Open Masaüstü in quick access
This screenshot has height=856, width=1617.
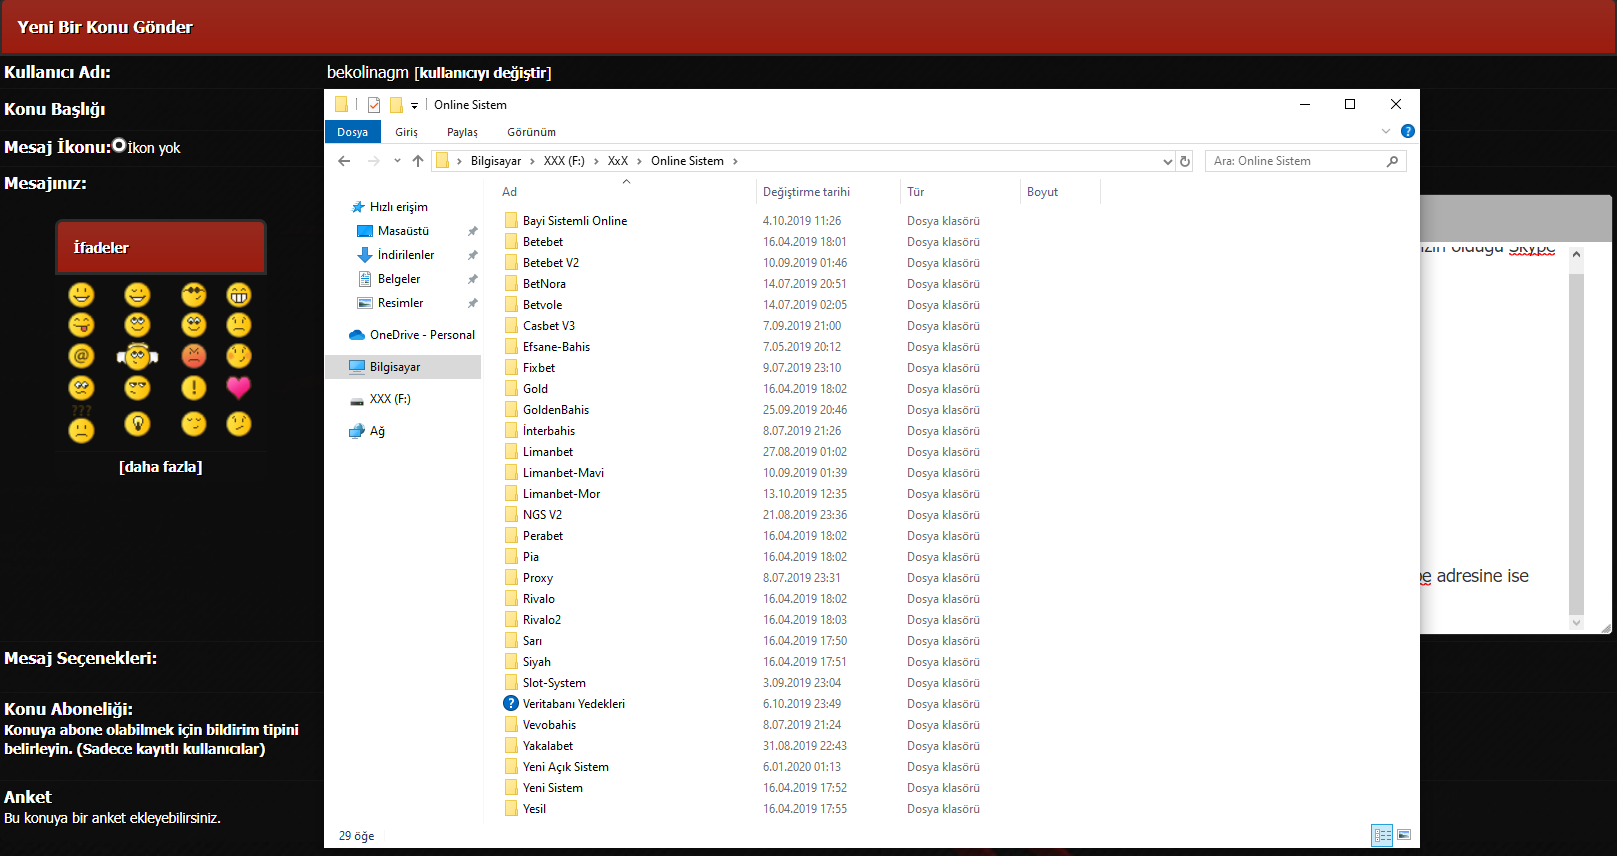403,231
